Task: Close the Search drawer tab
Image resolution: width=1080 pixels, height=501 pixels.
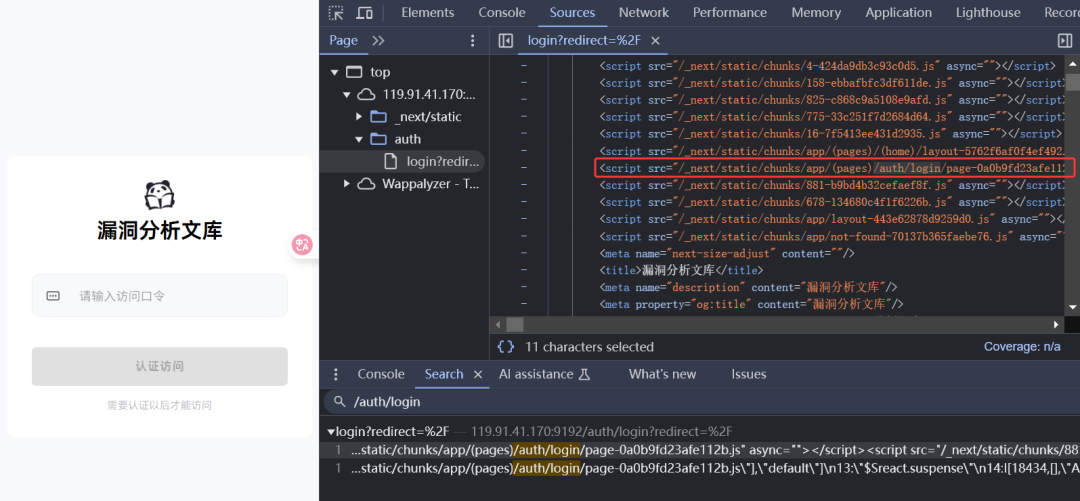Action: 478,374
